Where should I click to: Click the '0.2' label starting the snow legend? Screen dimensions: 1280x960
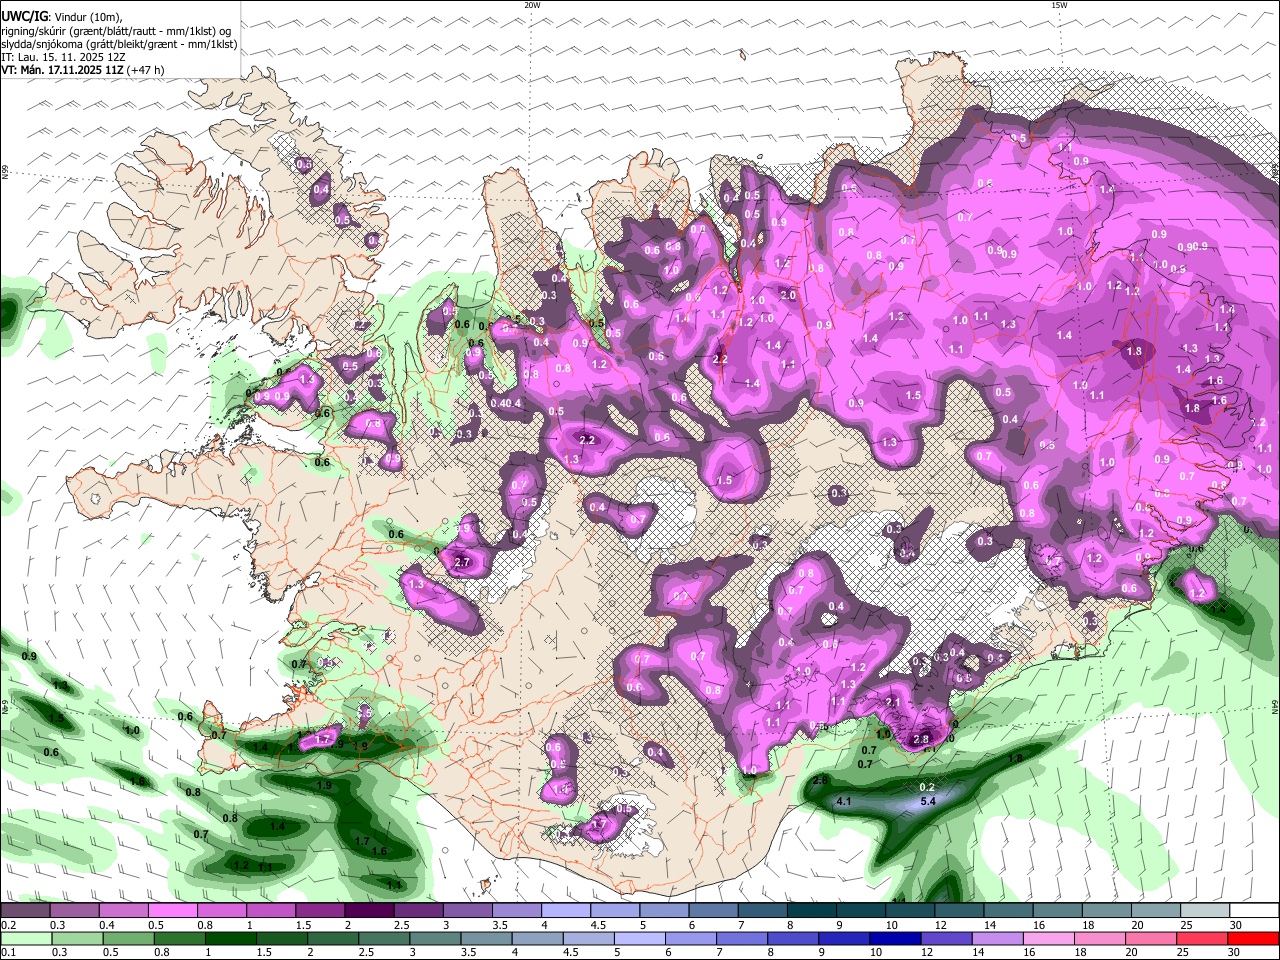click(x=8, y=925)
